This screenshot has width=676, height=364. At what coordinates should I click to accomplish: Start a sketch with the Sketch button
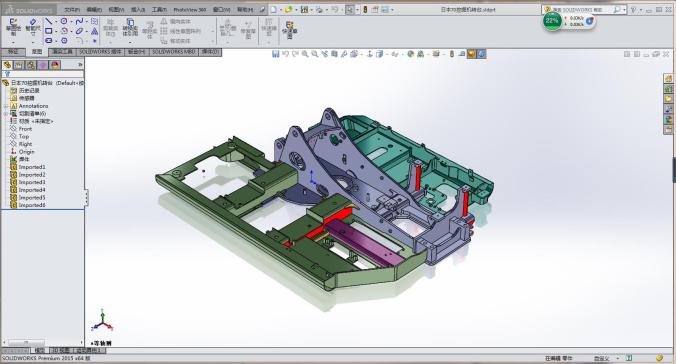(x=13, y=27)
